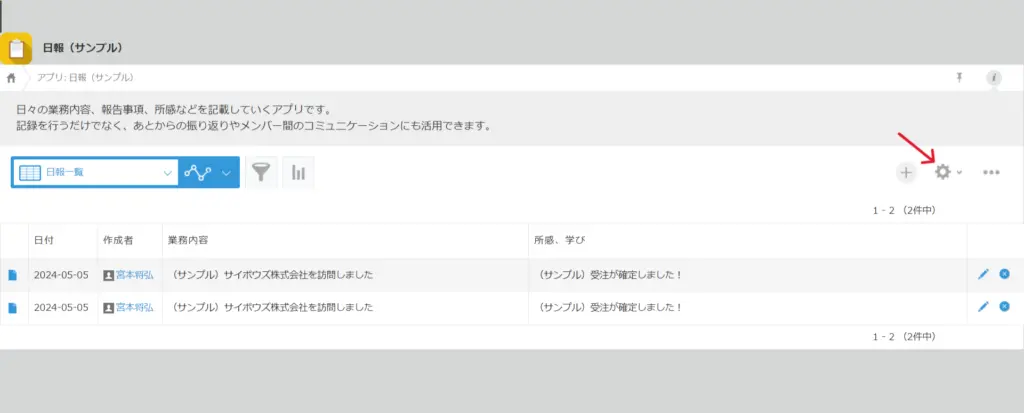Click the 作成者 column header
Viewport: 1024px width, 413px height.
(x=117, y=241)
